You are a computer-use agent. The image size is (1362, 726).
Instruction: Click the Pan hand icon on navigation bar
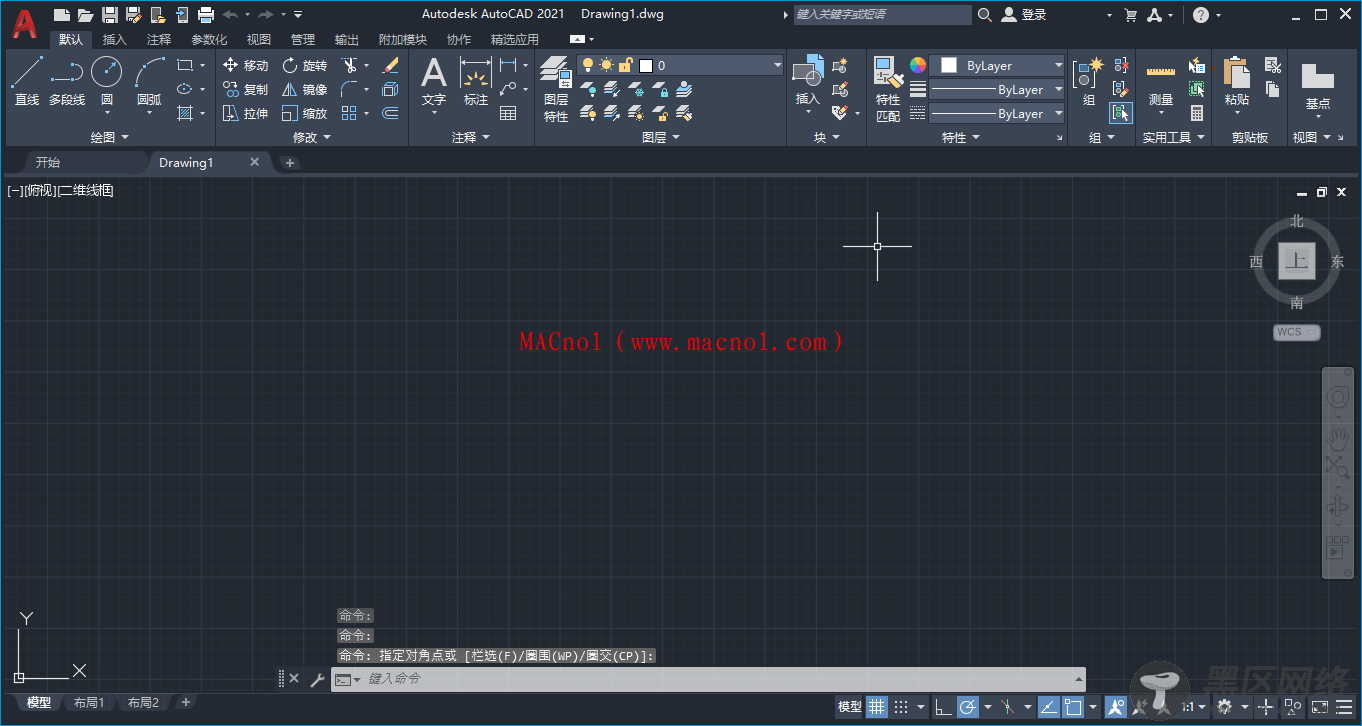point(1337,438)
